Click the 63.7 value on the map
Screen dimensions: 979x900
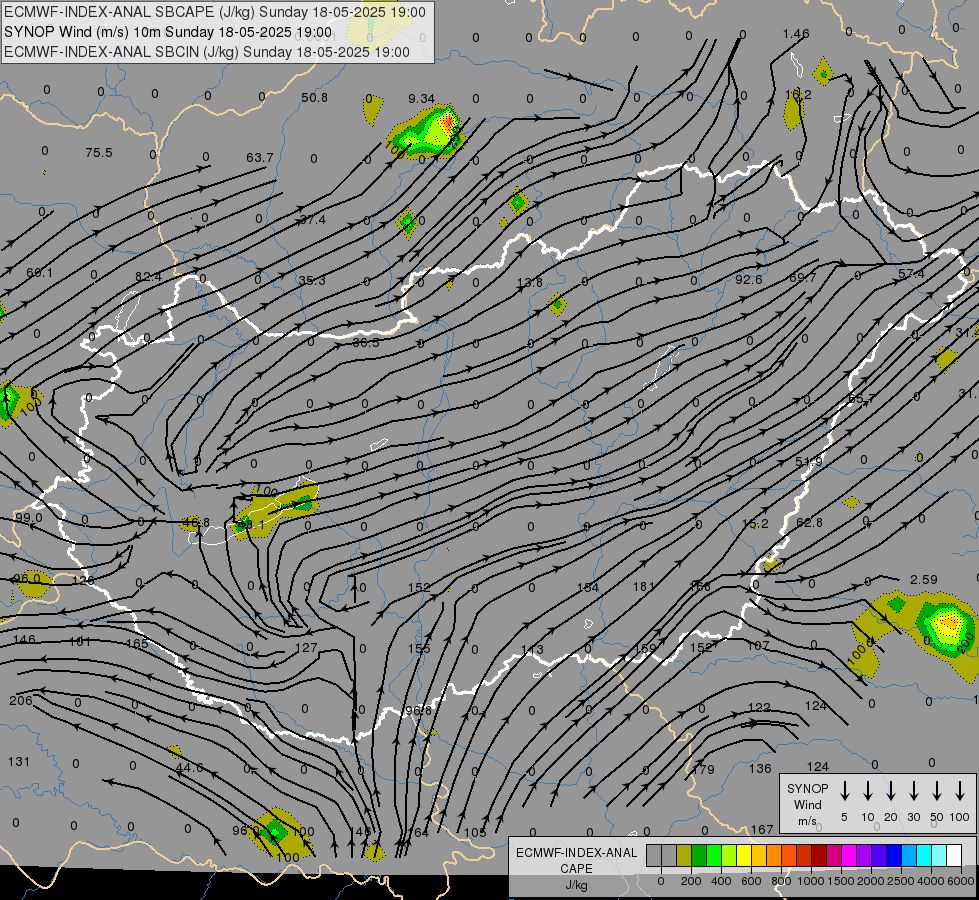[x=259, y=157]
